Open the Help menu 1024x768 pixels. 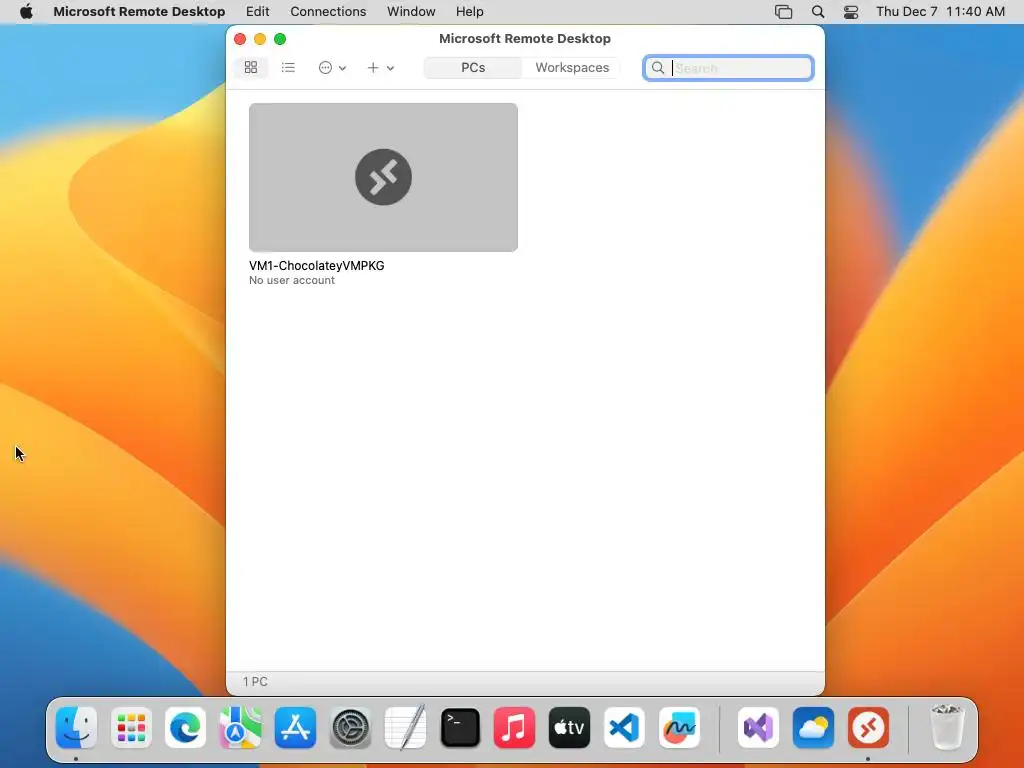click(x=470, y=12)
